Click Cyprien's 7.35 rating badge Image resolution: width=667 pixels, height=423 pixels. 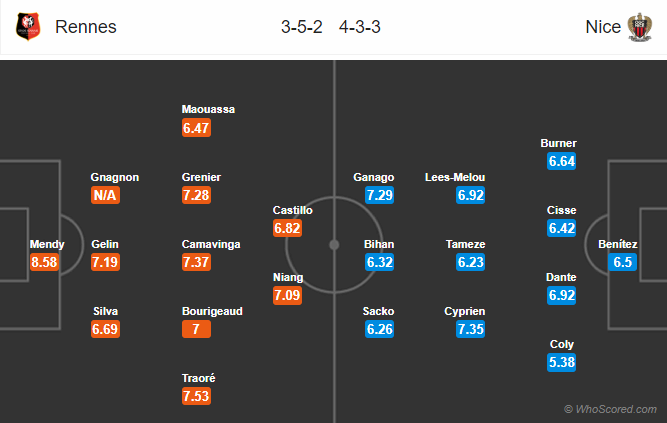pyautogui.click(x=471, y=329)
